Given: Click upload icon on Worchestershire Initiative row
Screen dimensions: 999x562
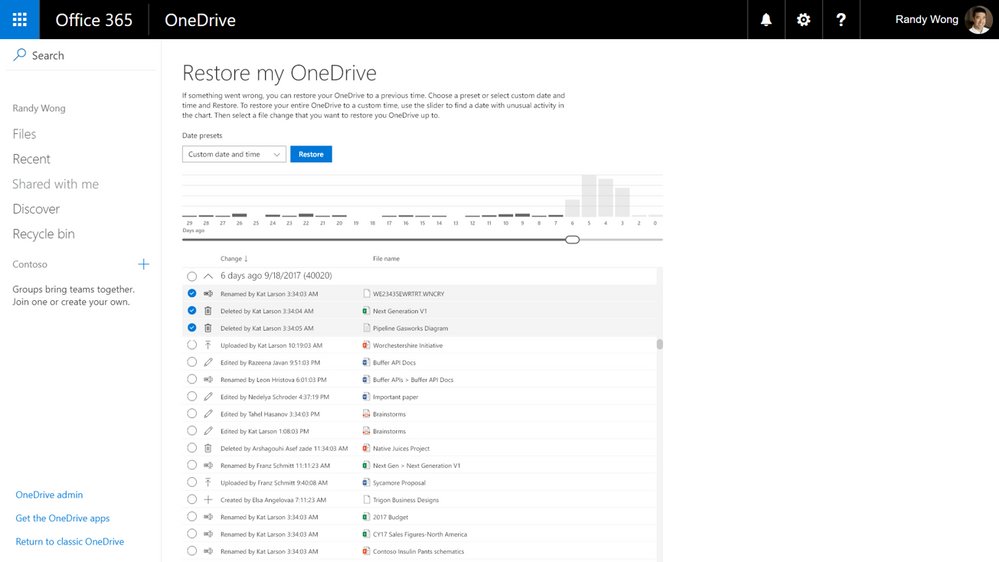Looking at the screenshot, I should pyautogui.click(x=208, y=345).
